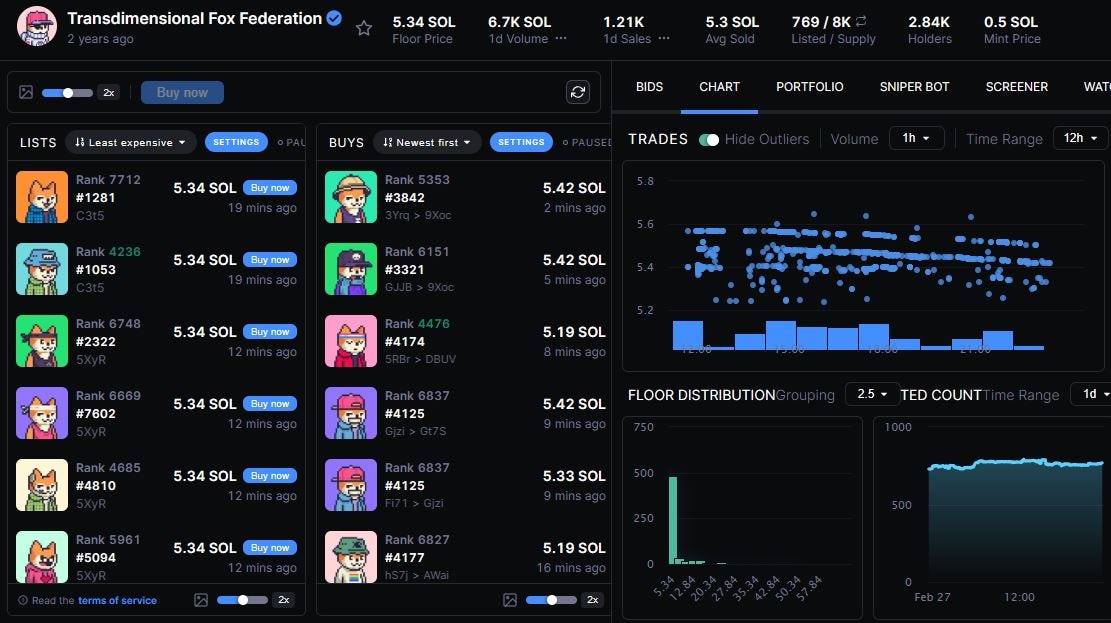Switch to the SNIPER BOT tab
Image resolution: width=1111 pixels, height=623 pixels.
click(914, 87)
